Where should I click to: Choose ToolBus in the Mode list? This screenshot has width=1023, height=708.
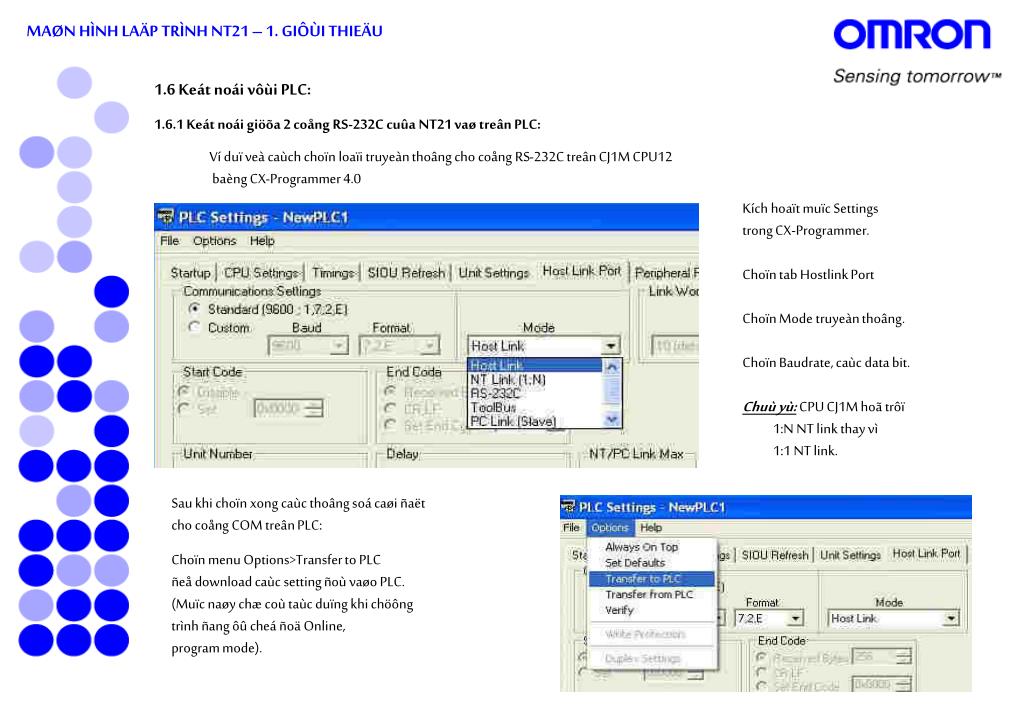point(535,407)
